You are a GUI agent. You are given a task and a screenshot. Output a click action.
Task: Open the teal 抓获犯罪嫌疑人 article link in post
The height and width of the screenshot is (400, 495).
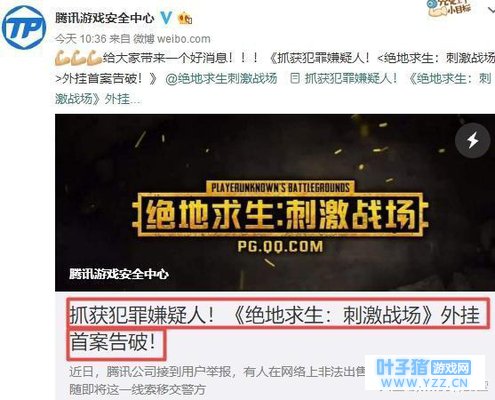[351, 79]
